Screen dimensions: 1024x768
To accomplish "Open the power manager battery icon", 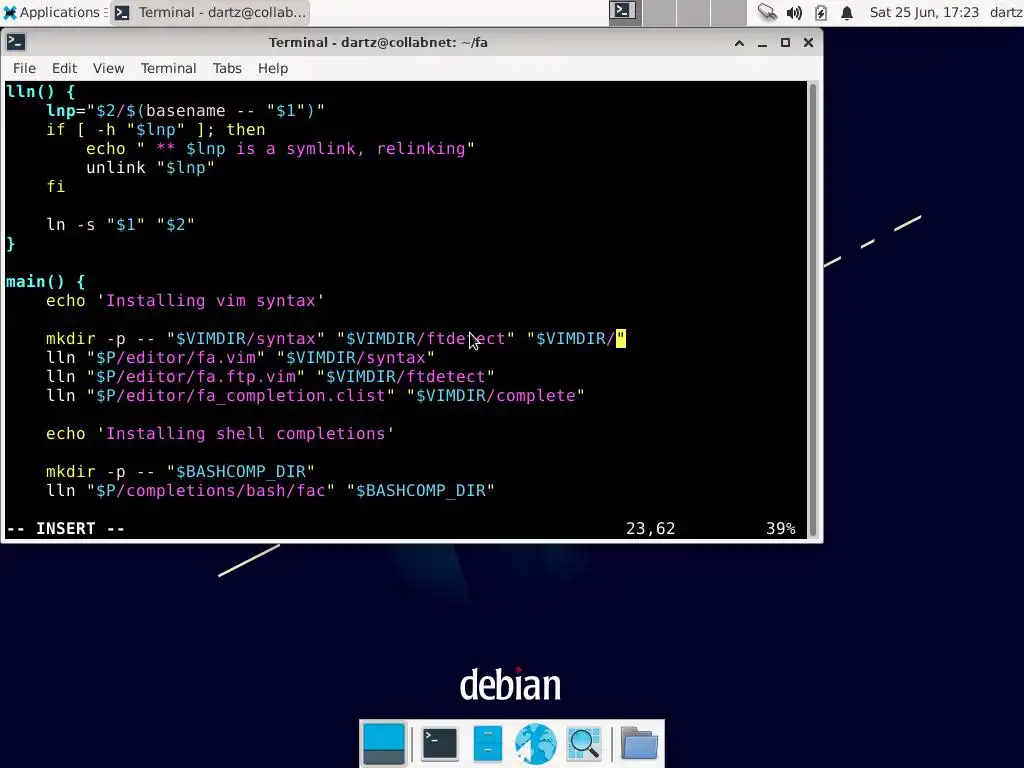I will [x=821, y=12].
